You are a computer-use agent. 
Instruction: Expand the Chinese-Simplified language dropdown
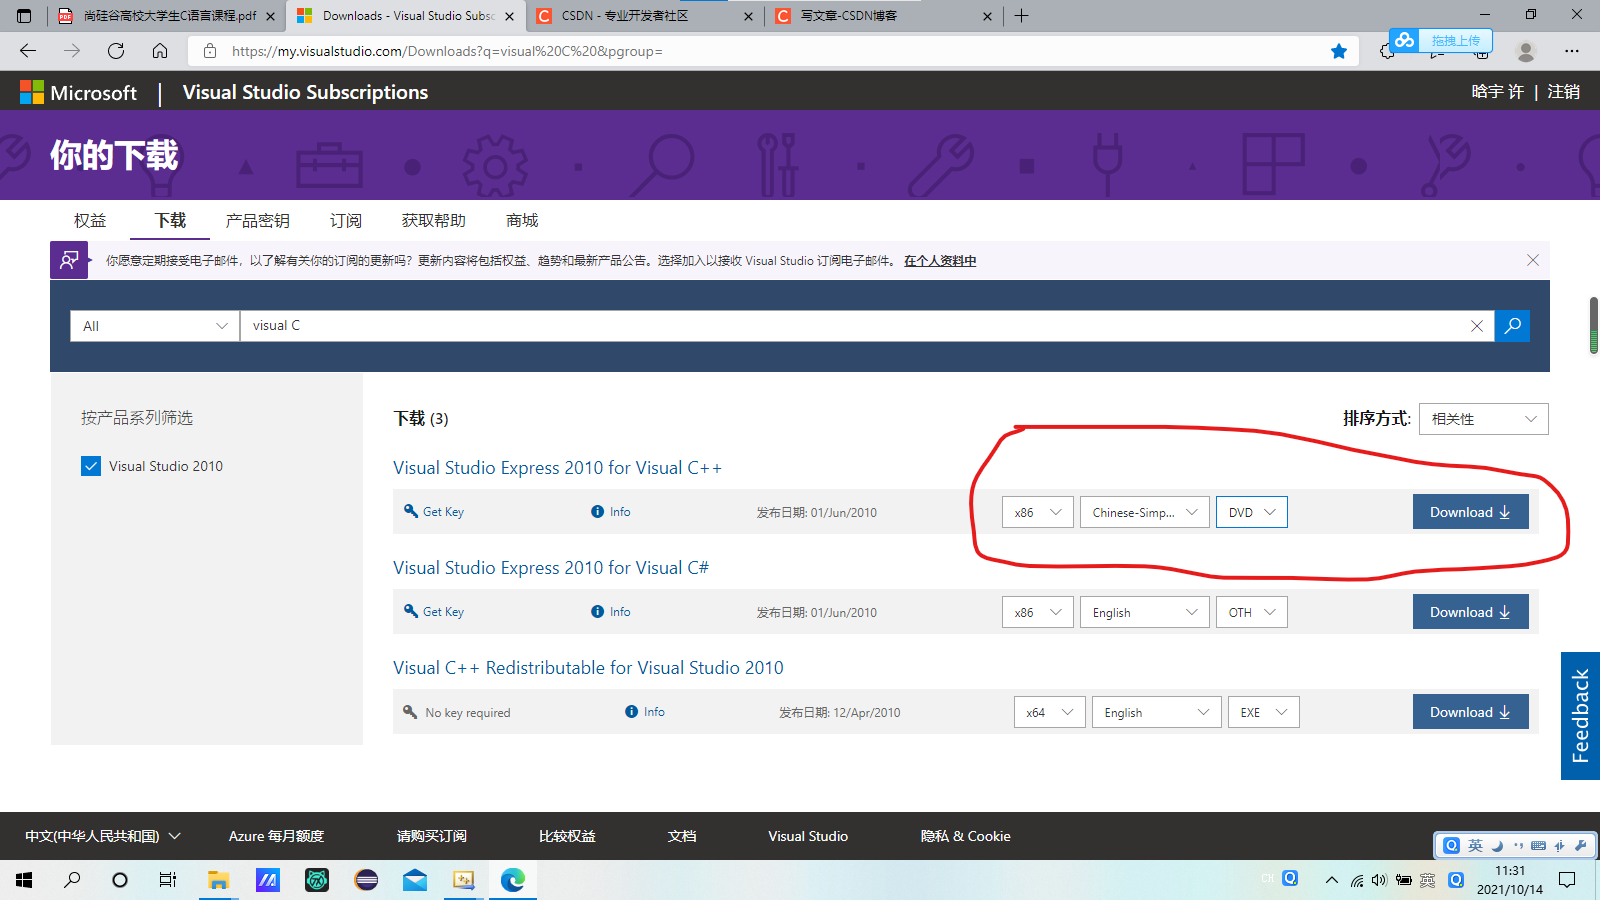coord(1143,511)
